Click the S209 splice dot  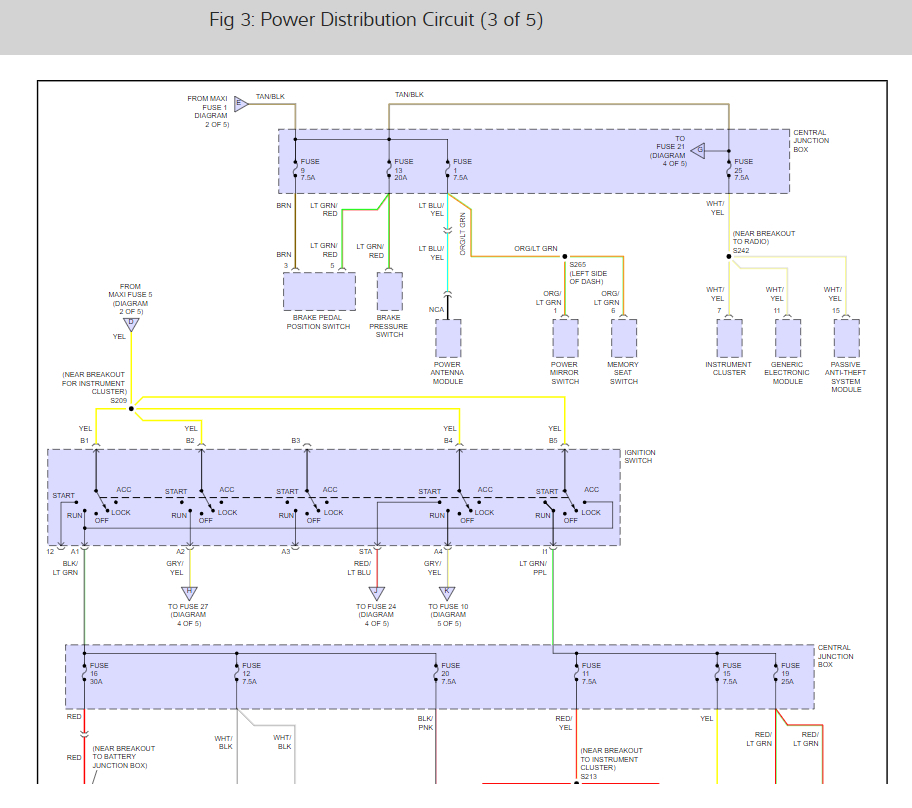(131, 409)
